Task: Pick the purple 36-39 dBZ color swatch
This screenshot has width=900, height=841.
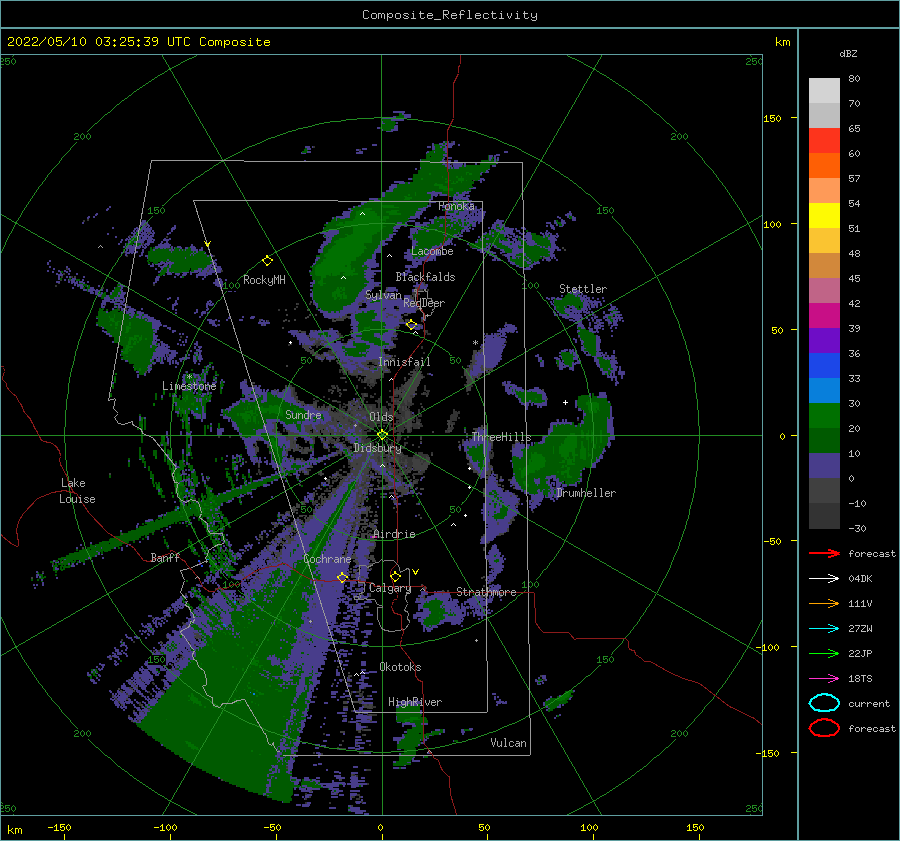Action: pyautogui.click(x=824, y=340)
